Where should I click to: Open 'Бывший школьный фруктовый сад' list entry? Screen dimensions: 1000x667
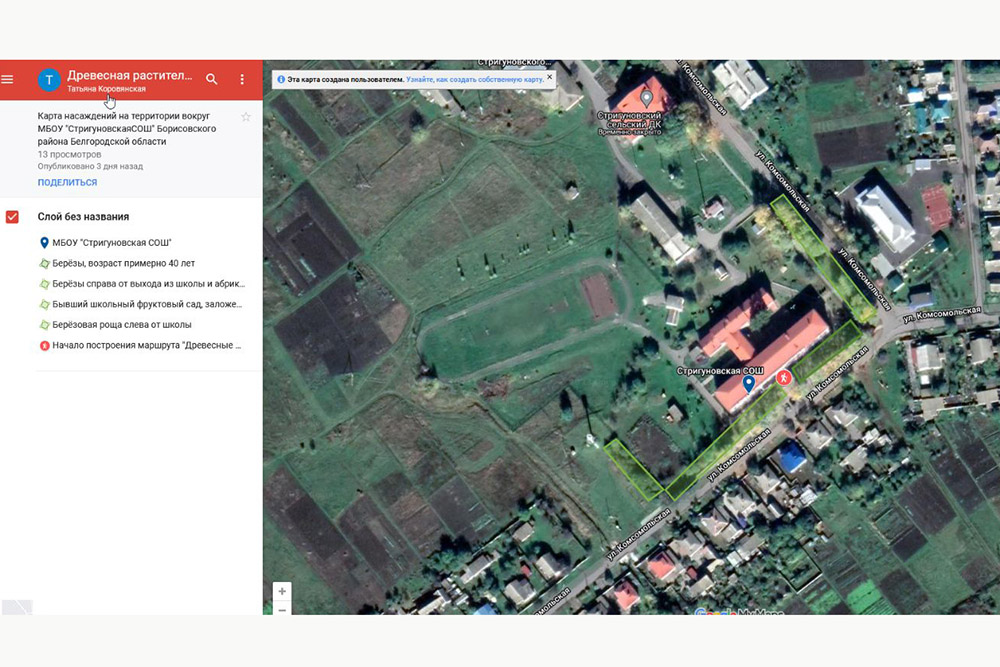click(x=140, y=305)
